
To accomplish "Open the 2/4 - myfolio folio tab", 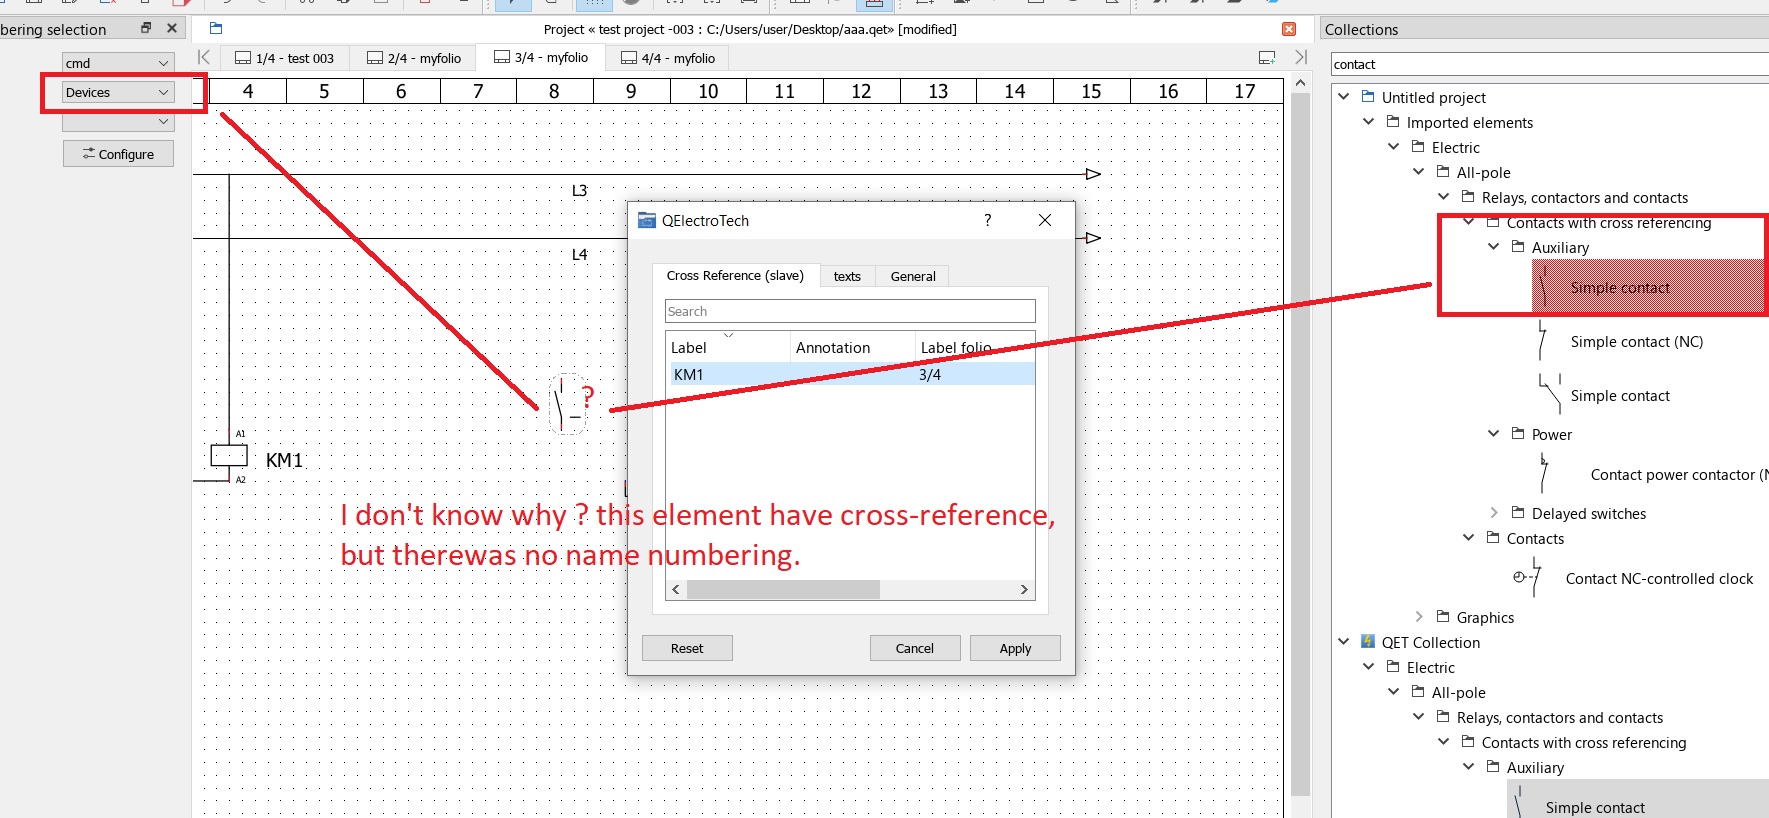I will coord(414,58).
